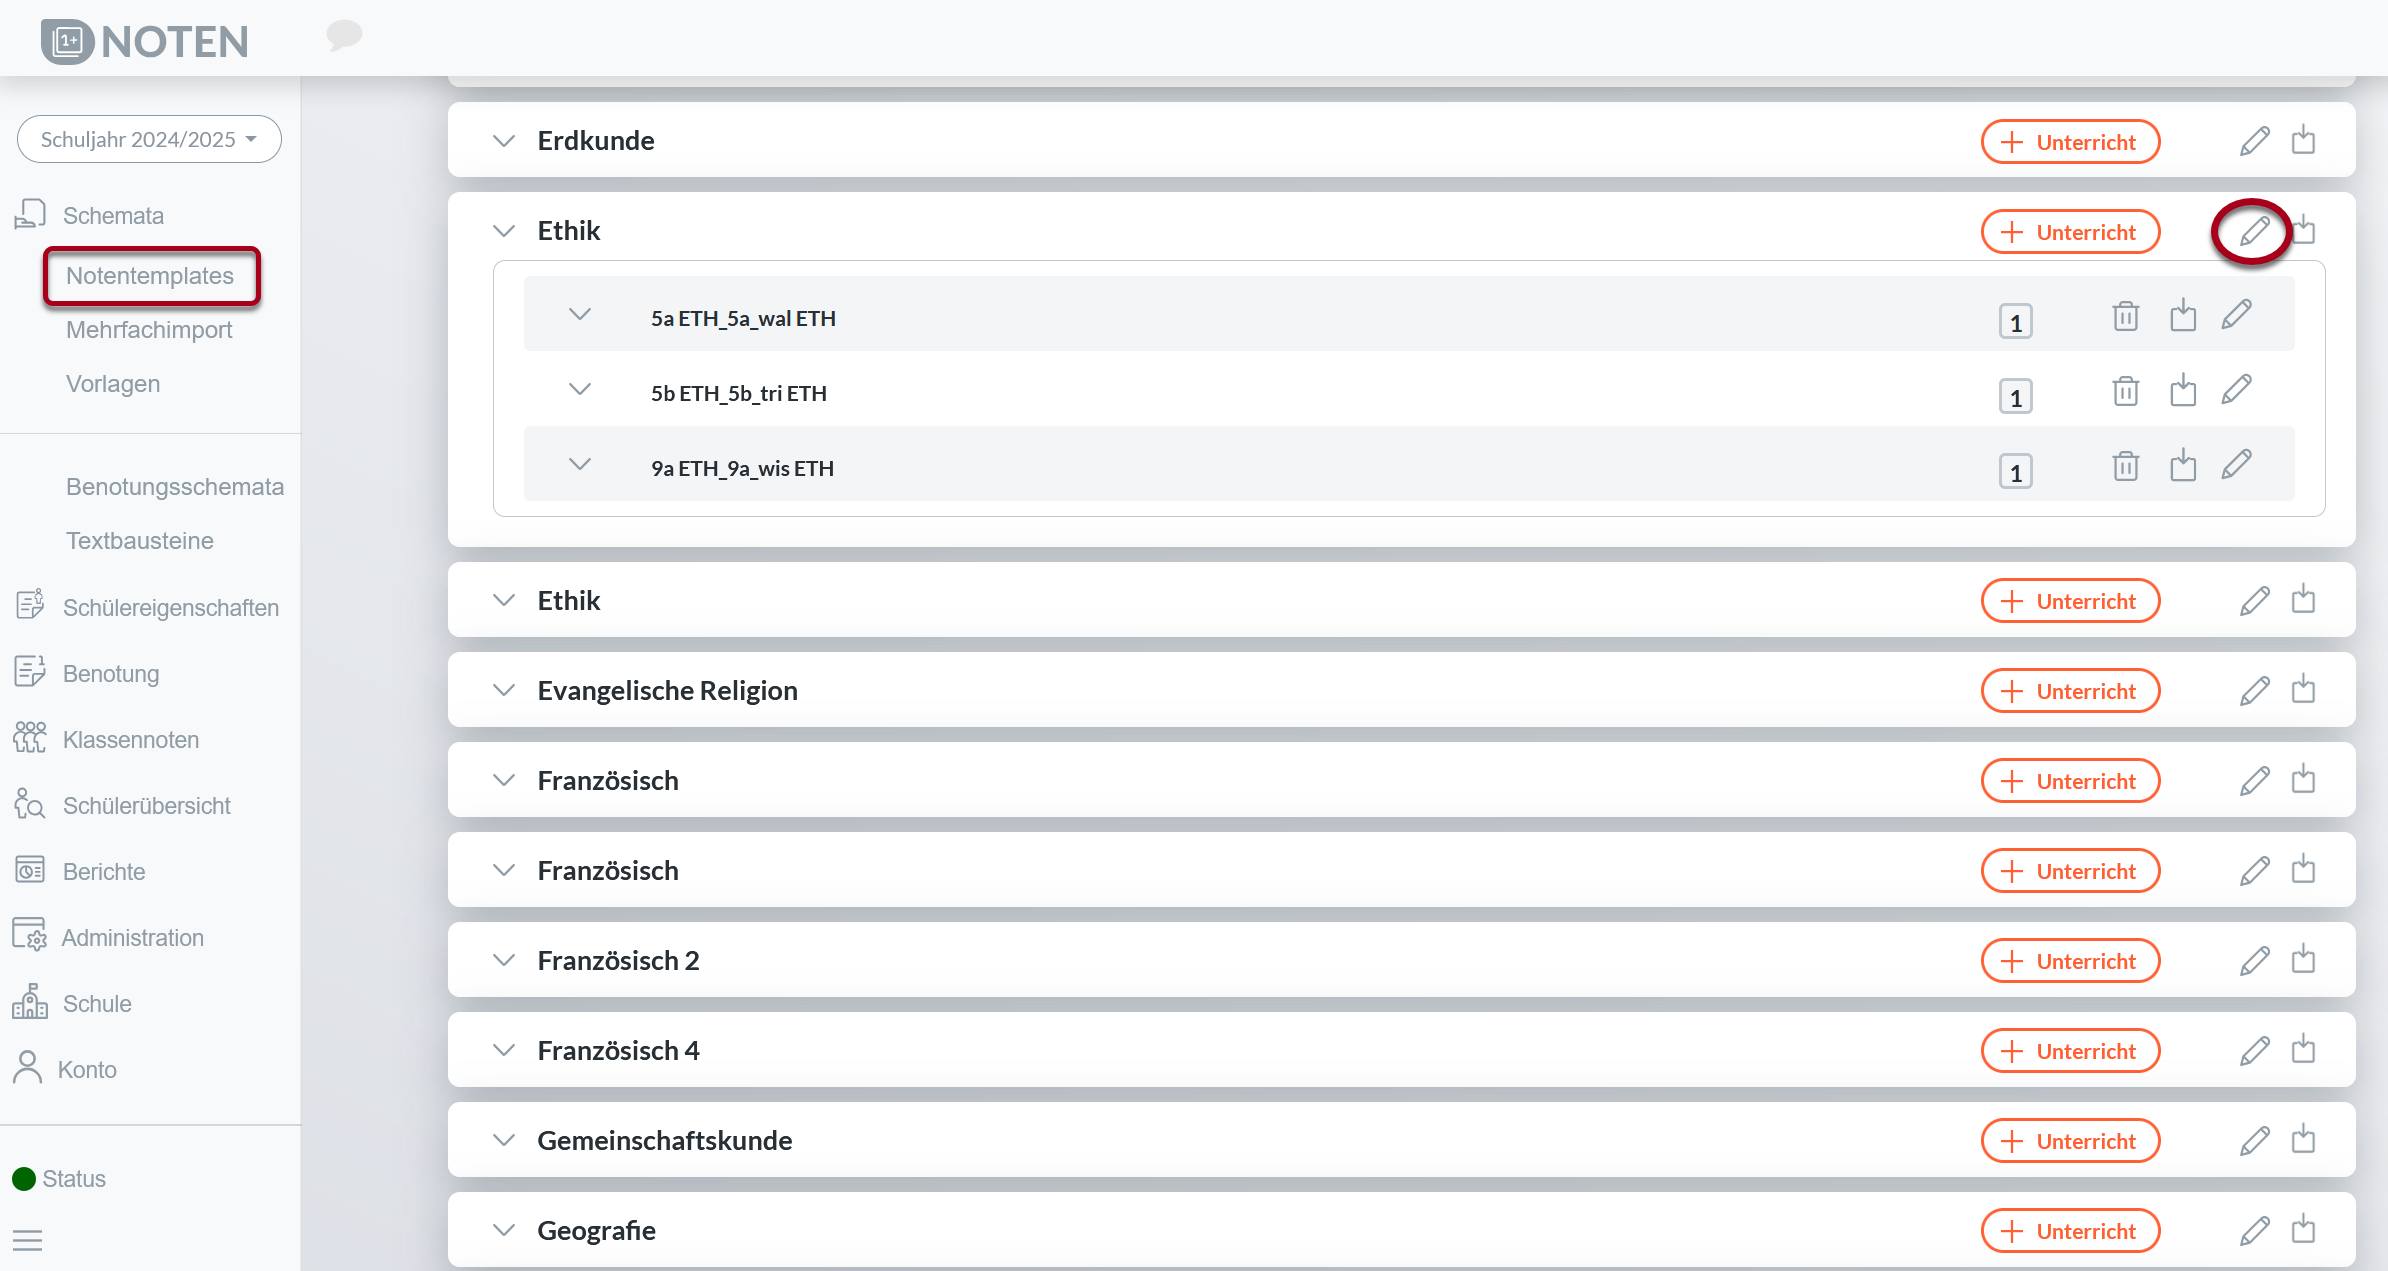Click the circled edit pencil for Ethik
Screen dimensions: 2388x1271
click(x=2254, y=231)
